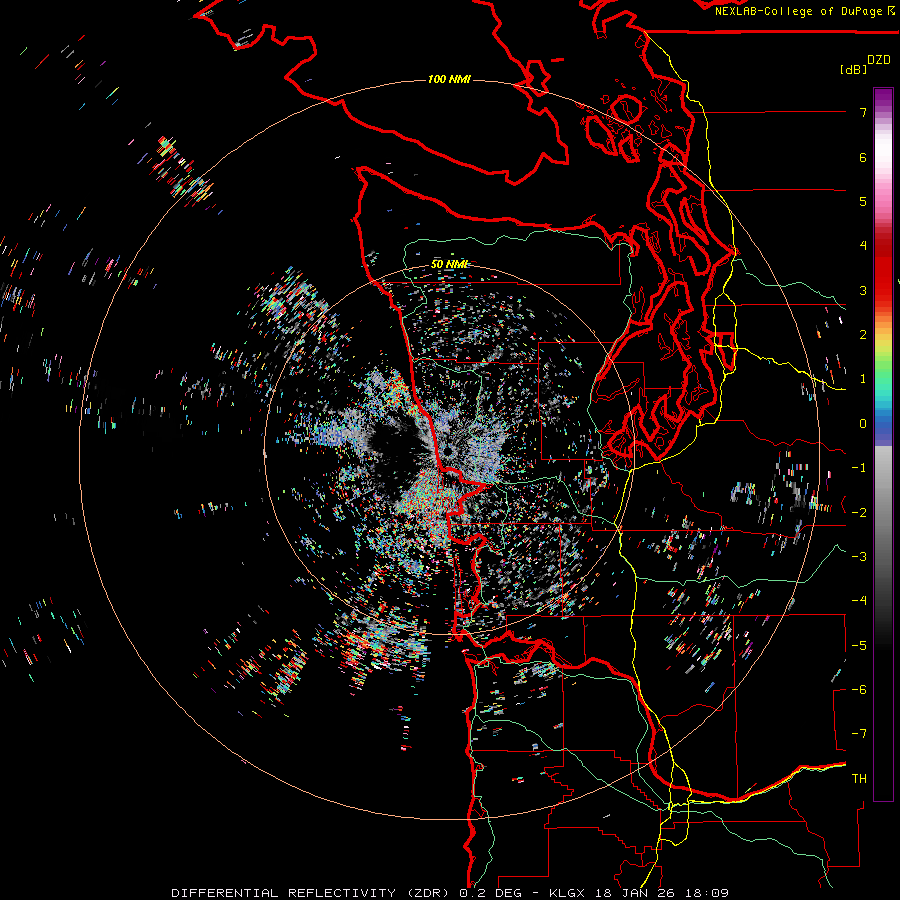Click the 0 dB legend value

pos(863,424)
